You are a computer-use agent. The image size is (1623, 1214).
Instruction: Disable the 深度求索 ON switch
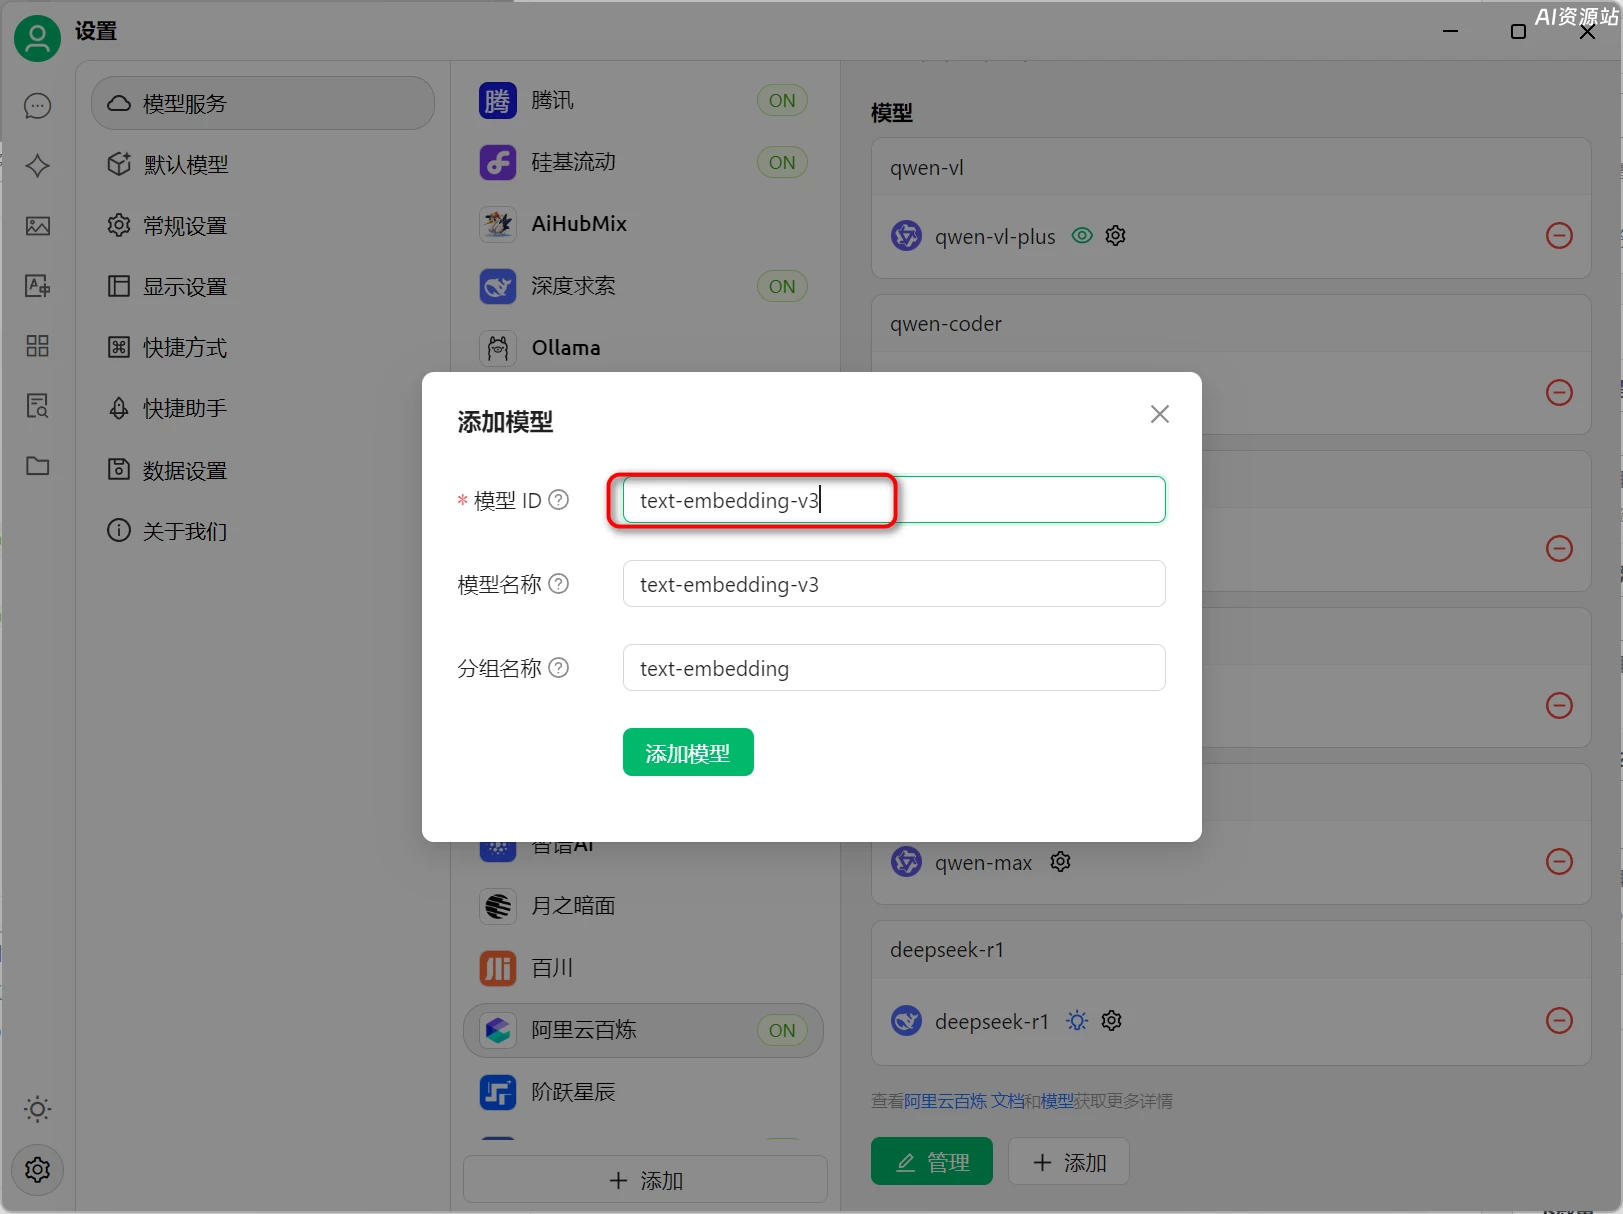tap(782, 286)
